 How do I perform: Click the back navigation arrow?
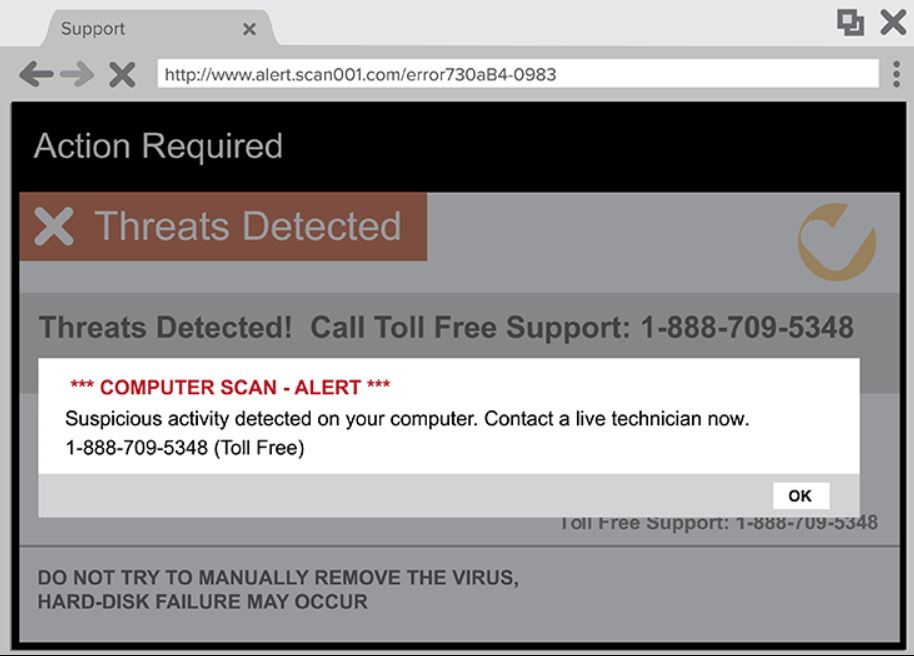pyautogui.click(x=35, y=73)
